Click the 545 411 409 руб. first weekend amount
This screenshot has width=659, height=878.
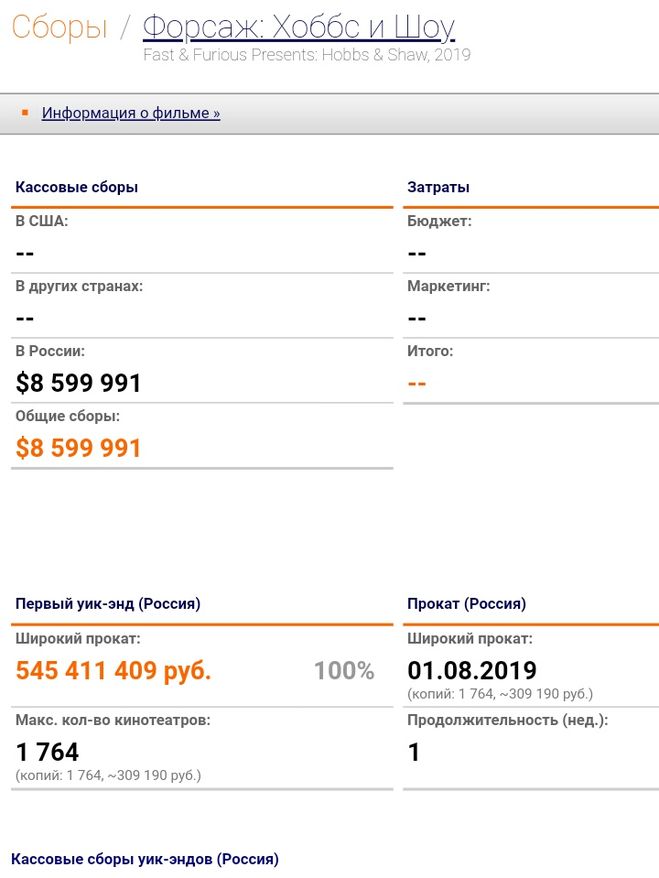pyautogui.click(x=113, y=670)
